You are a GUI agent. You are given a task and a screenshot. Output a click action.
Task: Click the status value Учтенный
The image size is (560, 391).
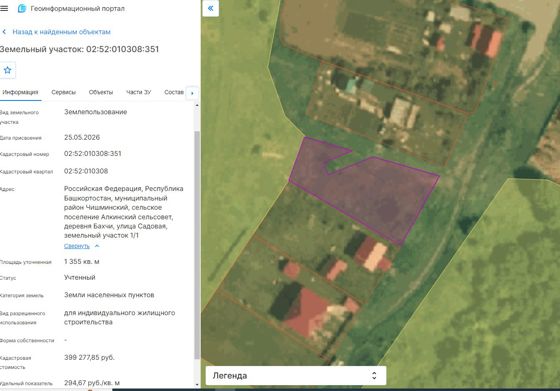pyautogui.click(x=80, y=277)
